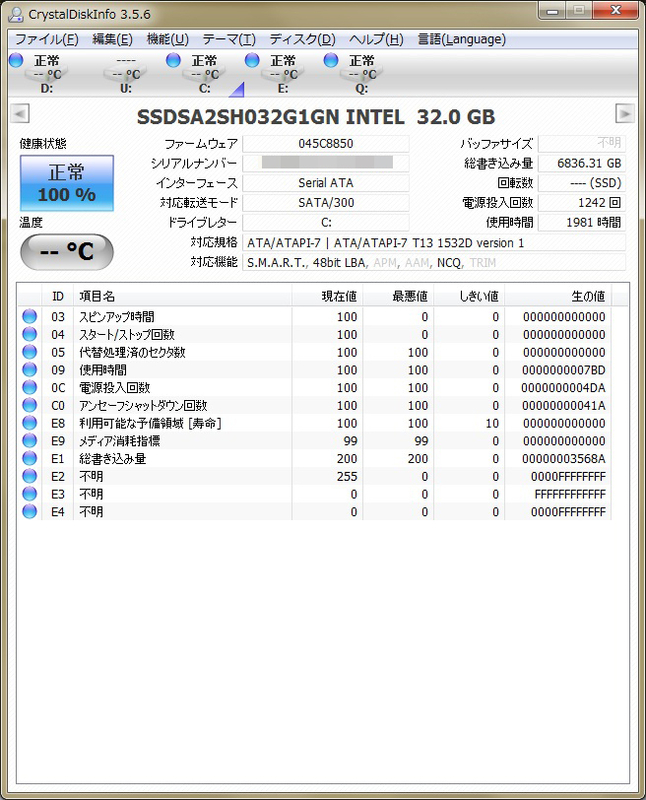Click the 項目名 column header
646x800 pixels.
point(183,296)
